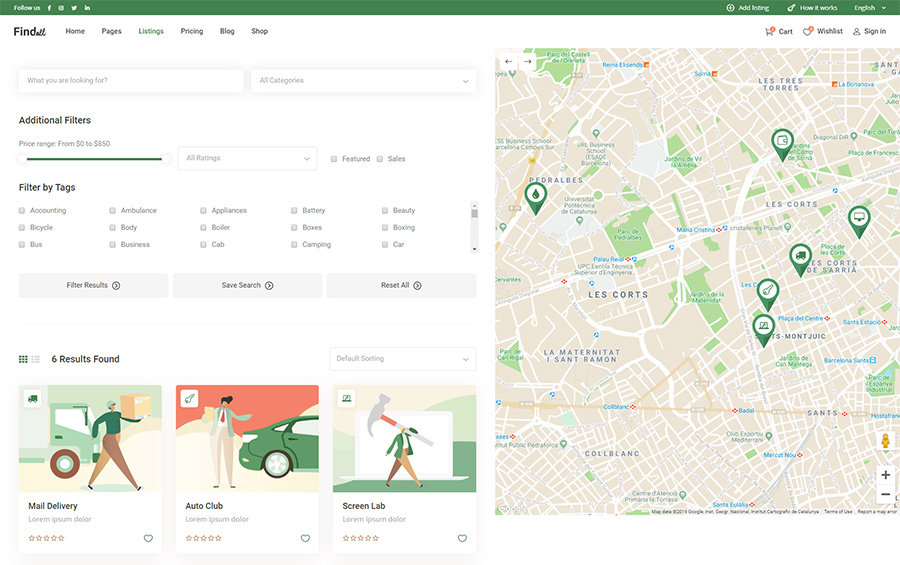Open the All Ratings dropdown

(248, 158)
